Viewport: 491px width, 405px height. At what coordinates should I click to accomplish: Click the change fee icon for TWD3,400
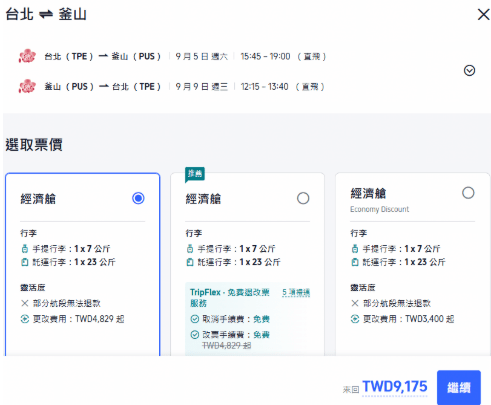[x=355, y=319]
